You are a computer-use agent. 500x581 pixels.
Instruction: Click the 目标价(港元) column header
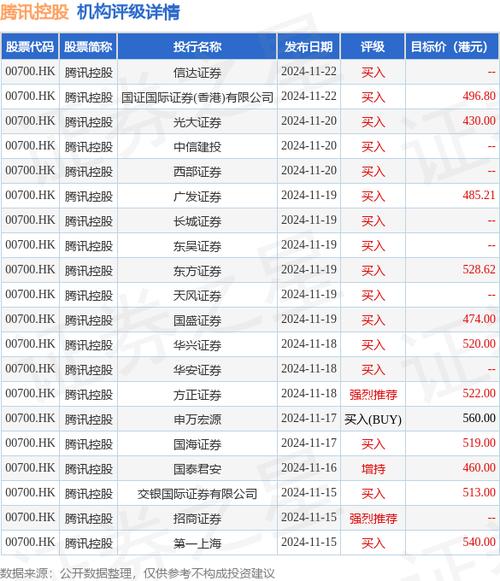coord(452,47)
